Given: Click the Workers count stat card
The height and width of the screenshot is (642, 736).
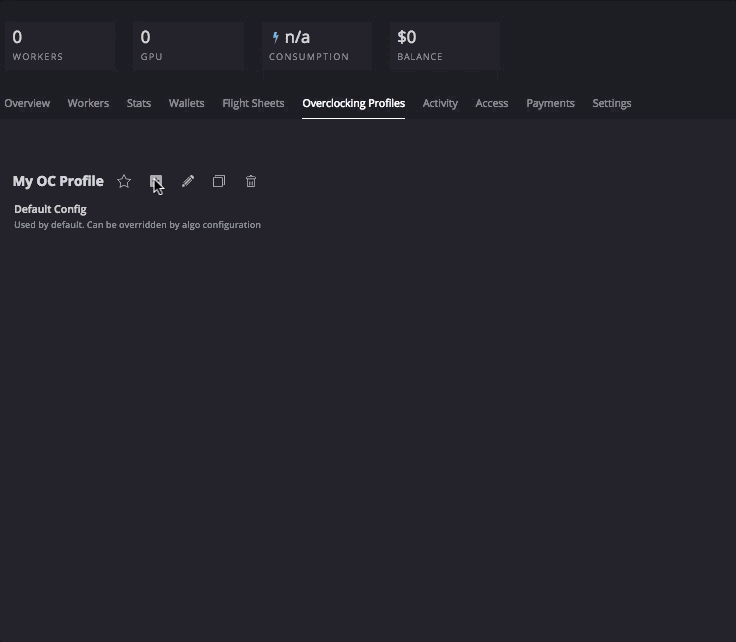Looking at the screenshot, I should [x=58, y=46].
